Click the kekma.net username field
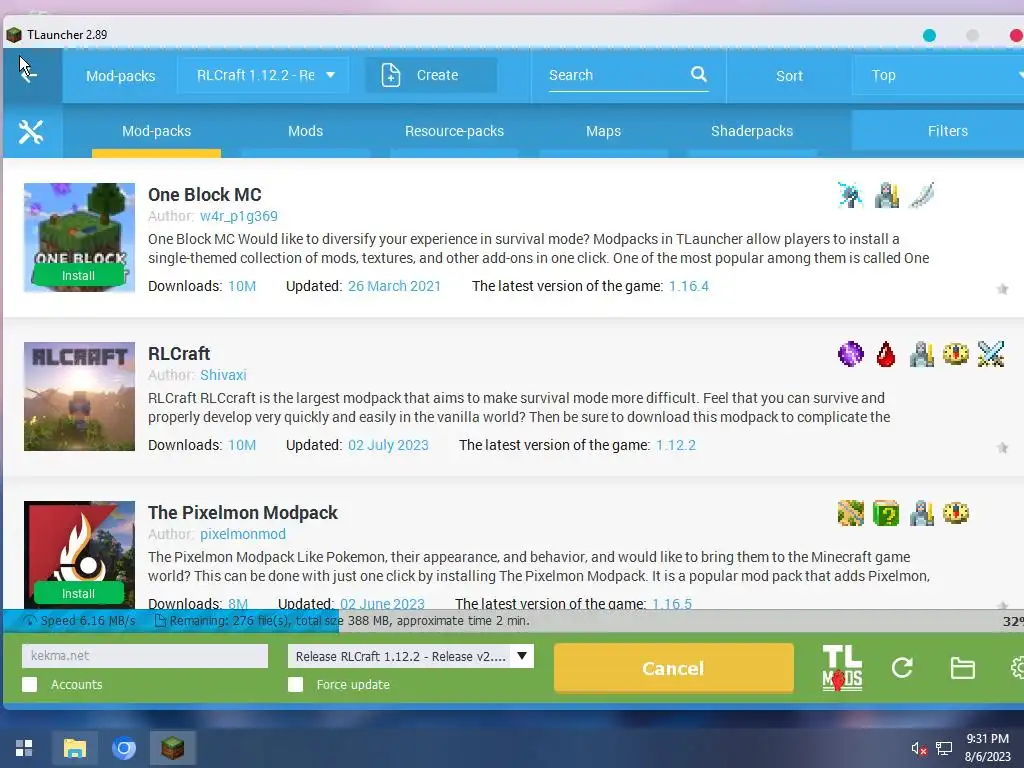The image size is (1024, 768). click(x=145, y=656)
